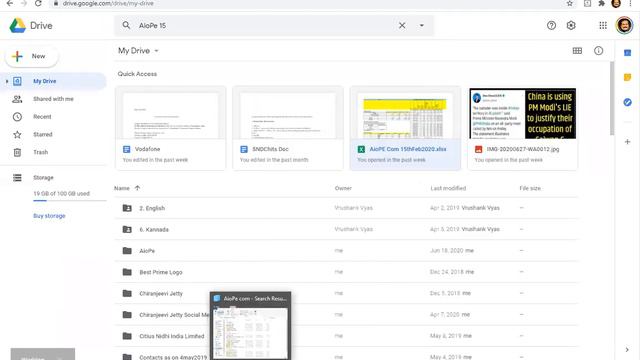
Task: Sort by the Name column header
Action: [122, 188]
